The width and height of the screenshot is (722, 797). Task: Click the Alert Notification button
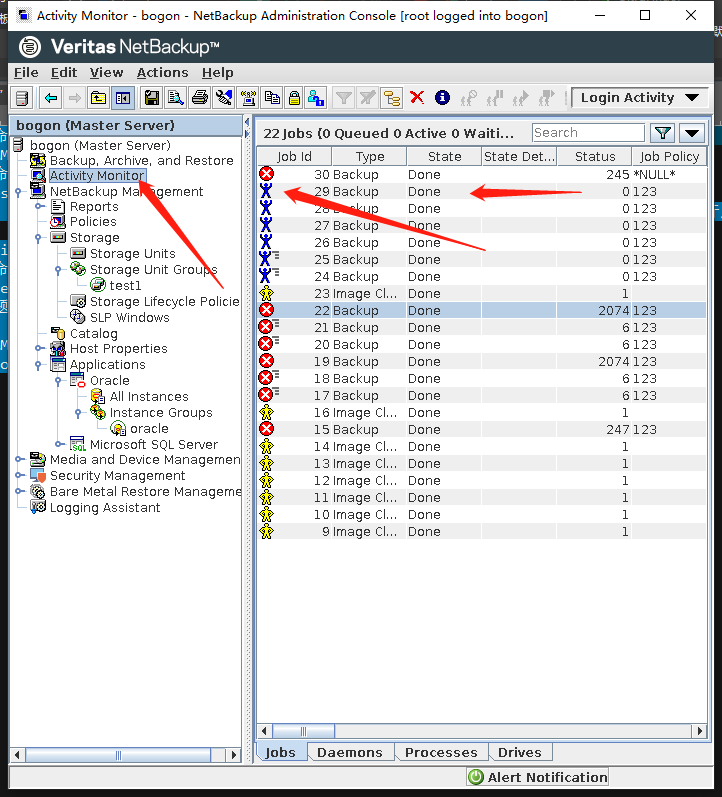tap(537, 777)
